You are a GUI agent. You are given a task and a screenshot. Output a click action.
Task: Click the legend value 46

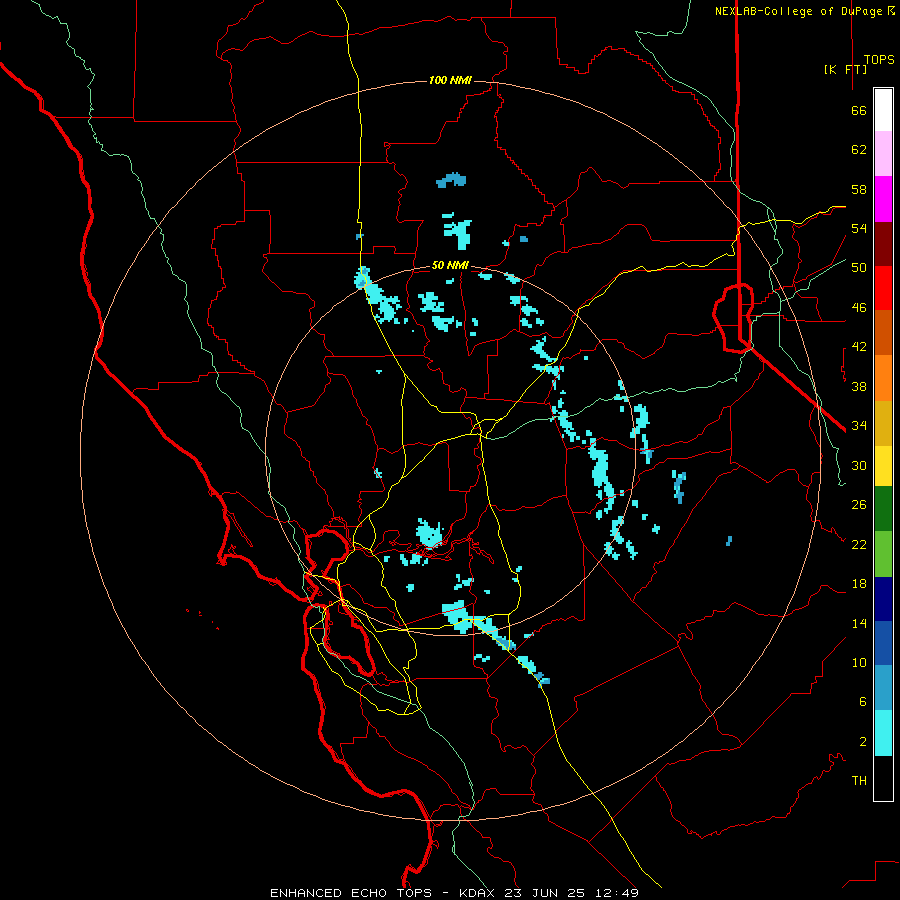click(x=859, y=308)
